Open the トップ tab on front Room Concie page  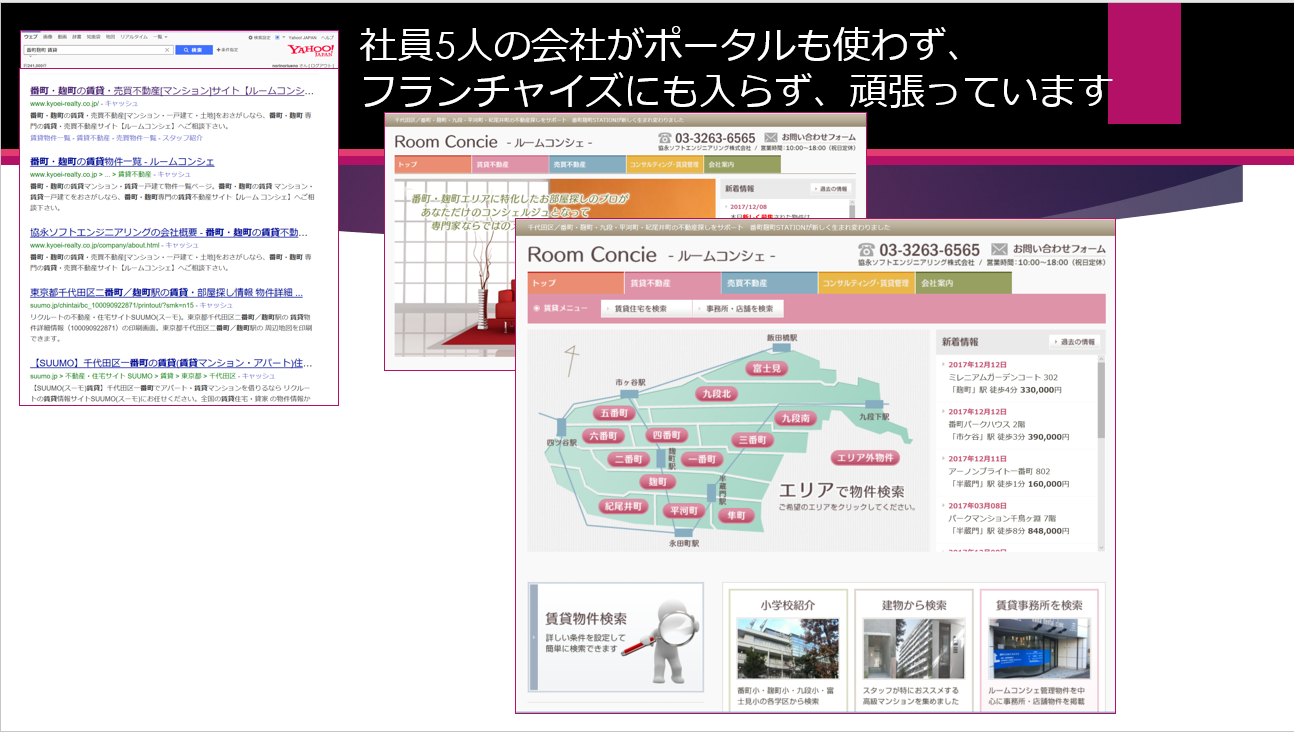(x=575, y=283)
